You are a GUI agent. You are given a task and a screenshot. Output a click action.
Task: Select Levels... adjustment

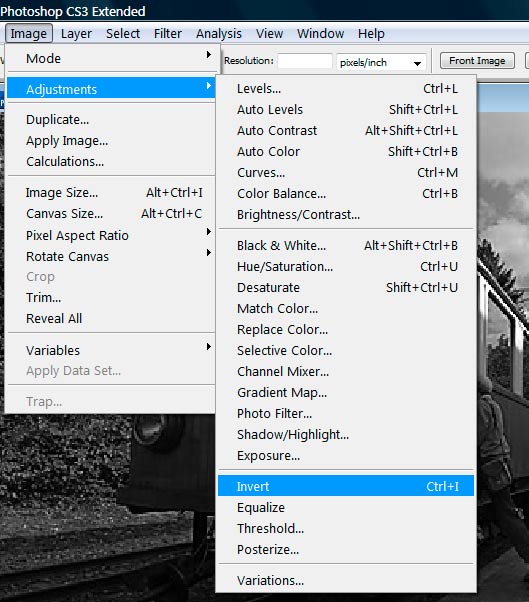coord(346,89)
